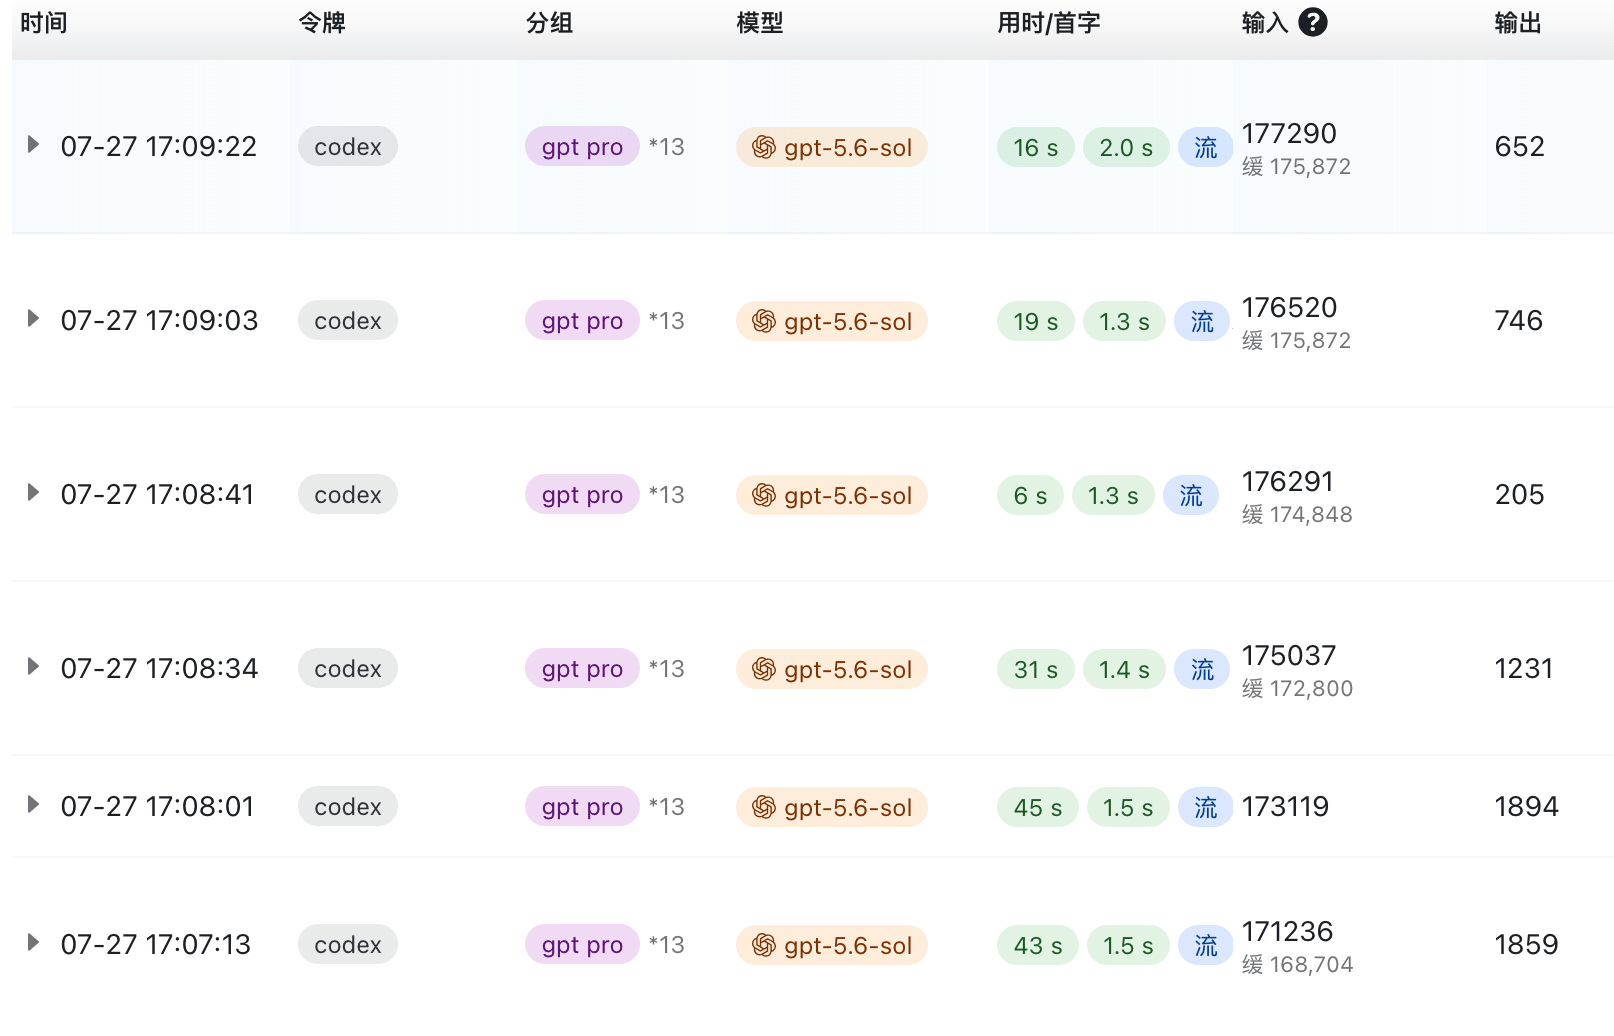
Task: Click the gpt-5.6-sol model tag at 17:08:34
Action: tap(832, 669)
